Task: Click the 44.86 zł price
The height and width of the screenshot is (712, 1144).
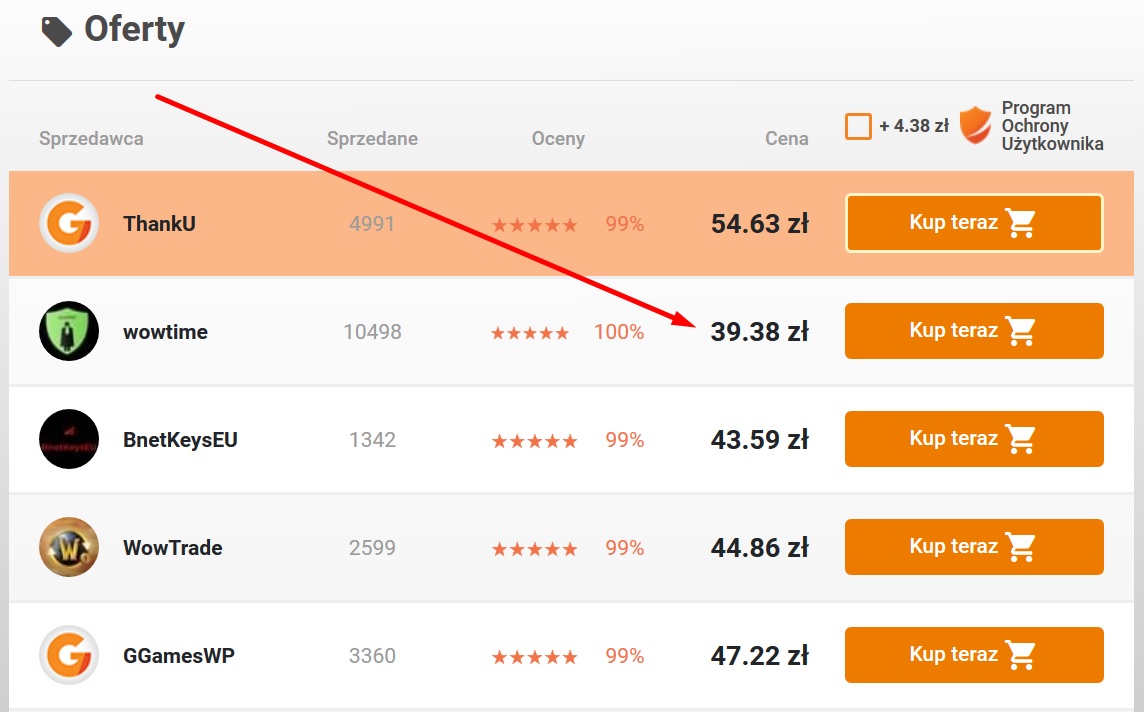Action: (x=760, y=547)
